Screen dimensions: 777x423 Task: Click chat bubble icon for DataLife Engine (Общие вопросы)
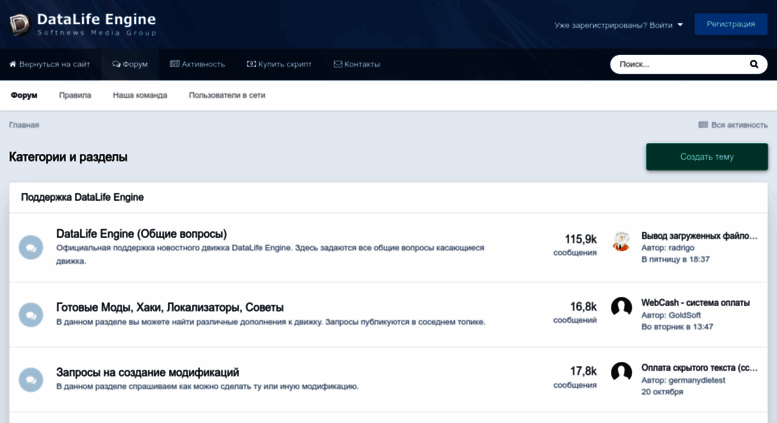31,247
